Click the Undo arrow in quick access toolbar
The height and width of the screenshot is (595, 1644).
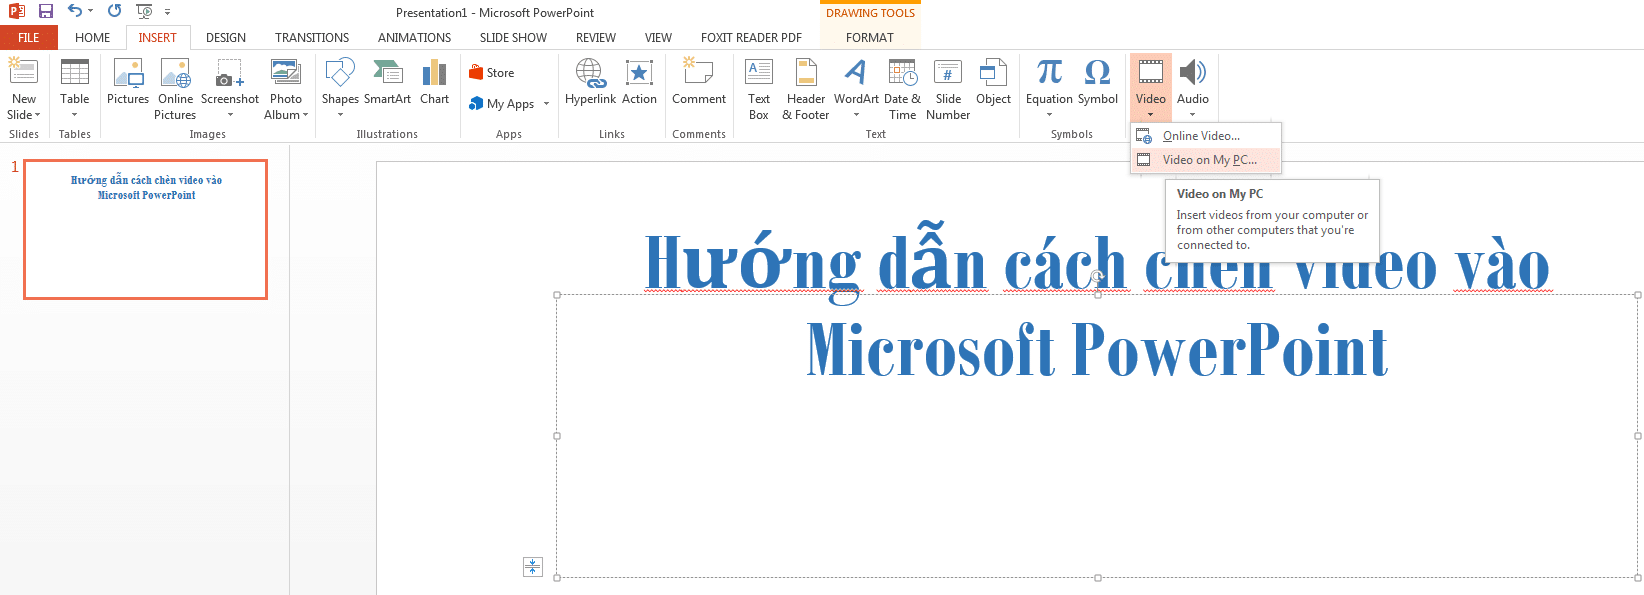click(75, 11)
